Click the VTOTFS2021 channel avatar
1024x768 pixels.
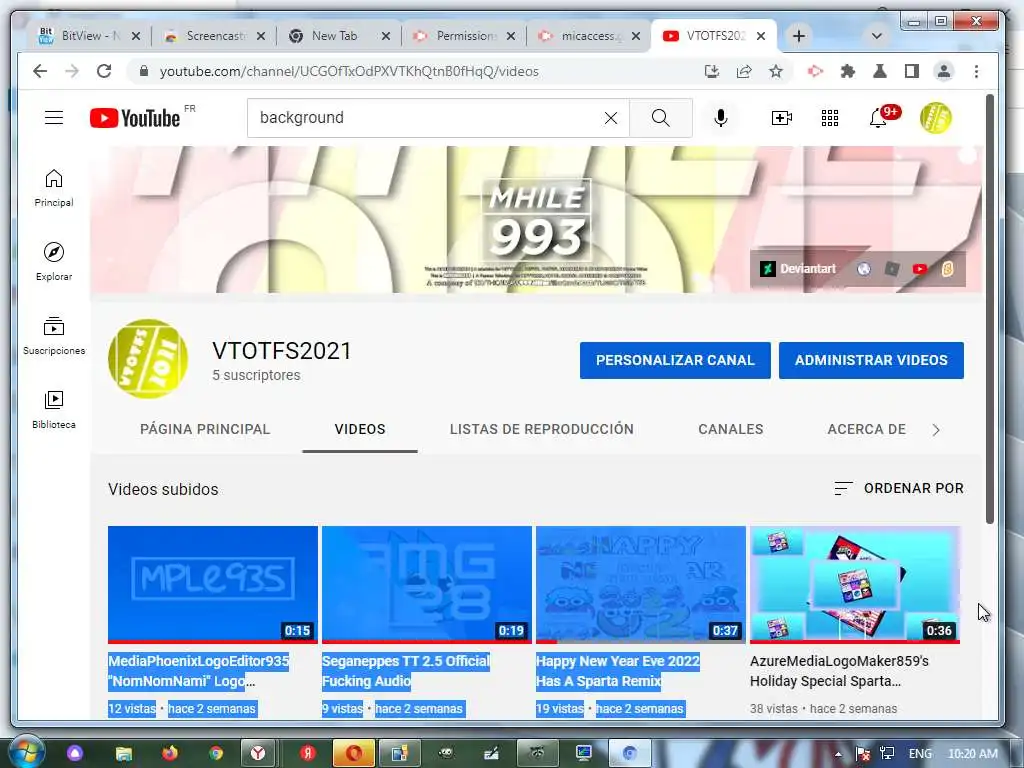click(x=148, y=359)
